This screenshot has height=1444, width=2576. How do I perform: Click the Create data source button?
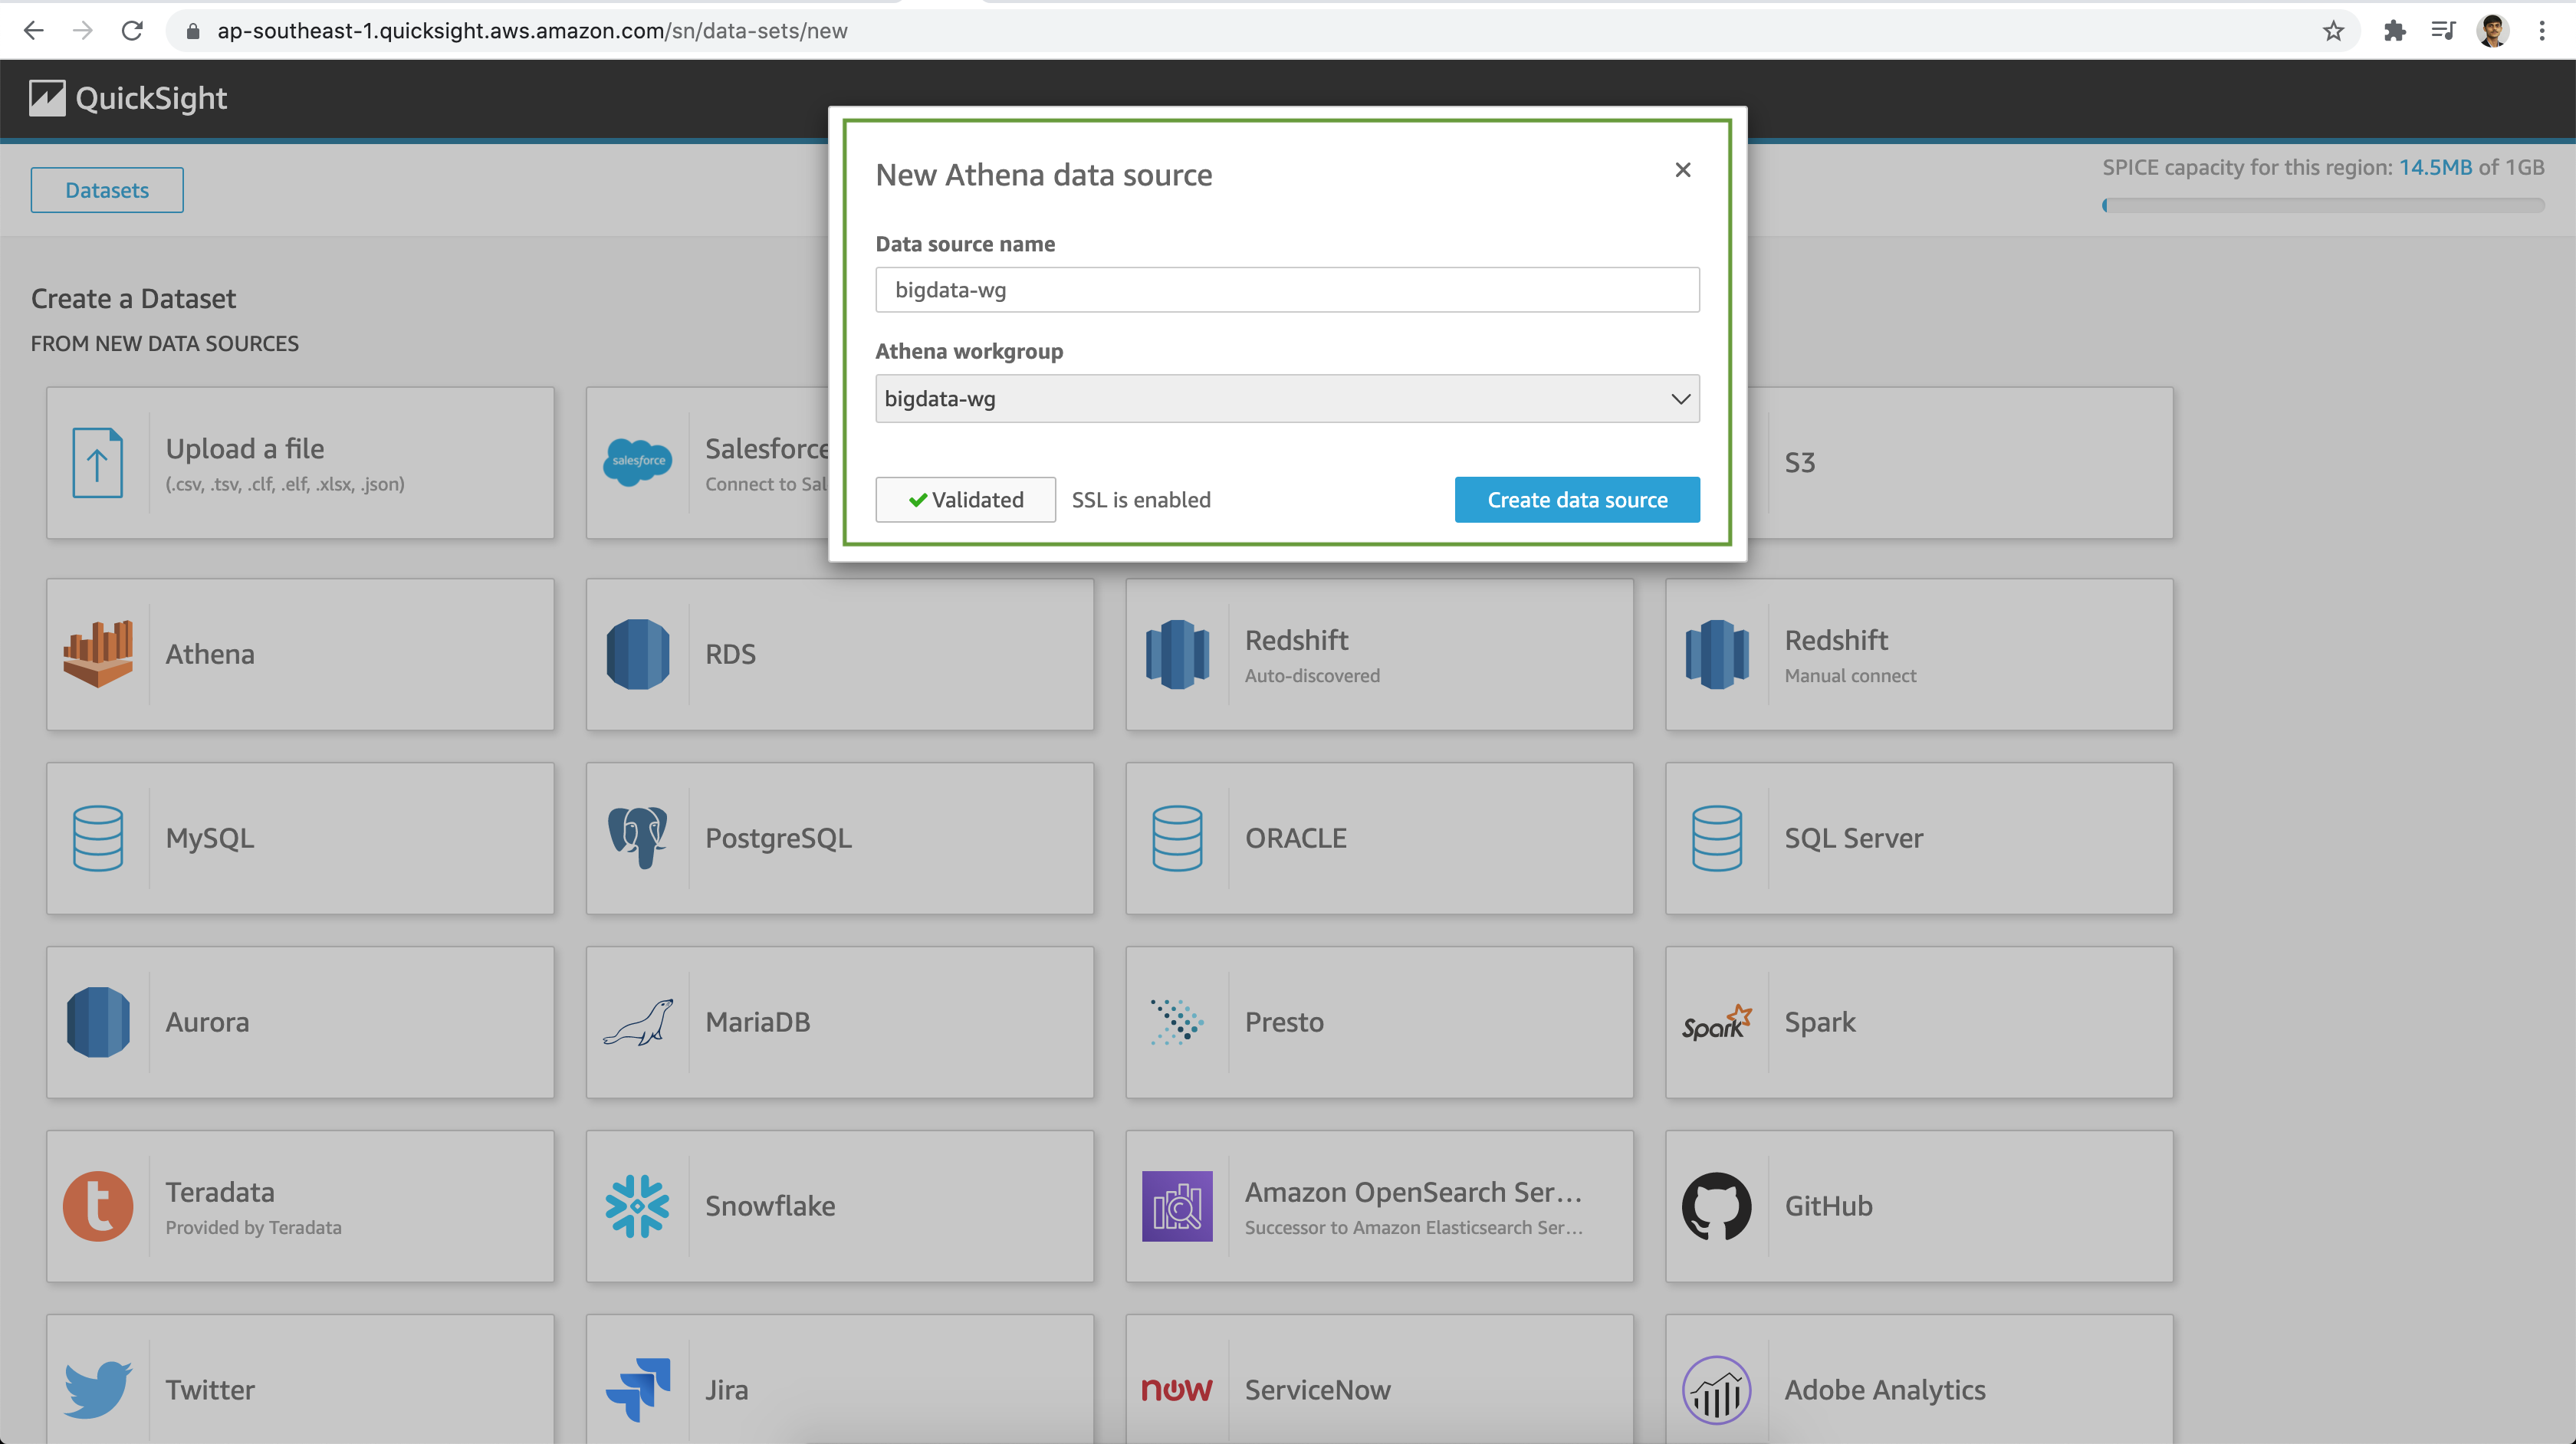click(x=1576, y=499)
